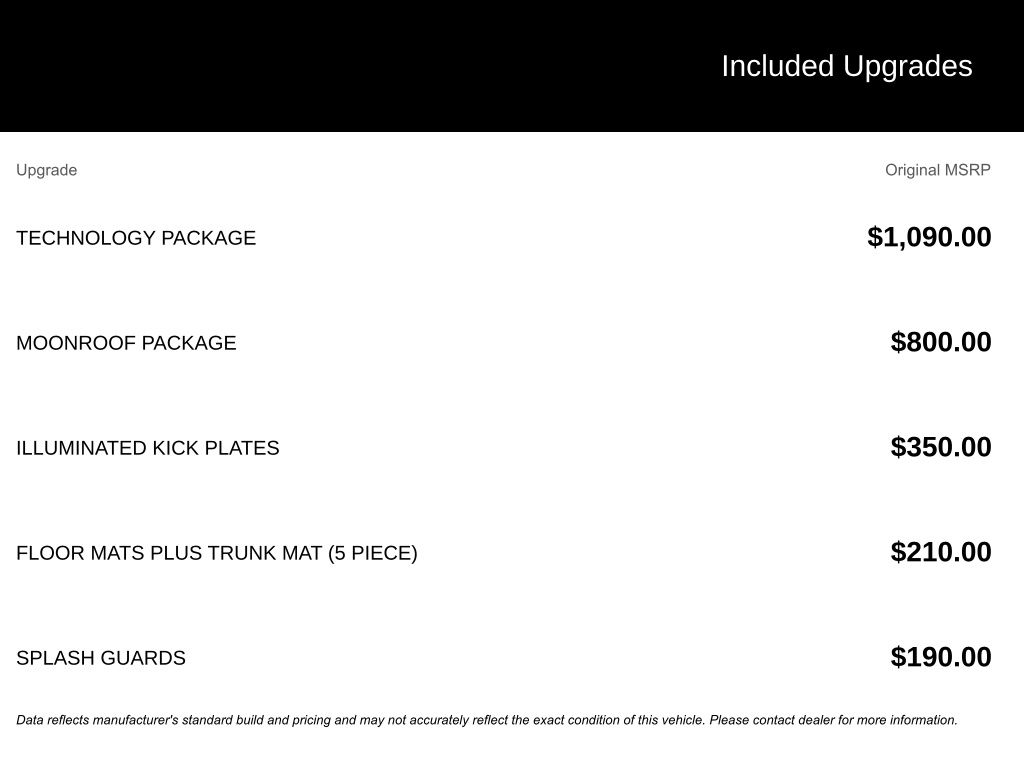Select the TECHNOLOGY PACKAGE upgrade name

(136, 238)
